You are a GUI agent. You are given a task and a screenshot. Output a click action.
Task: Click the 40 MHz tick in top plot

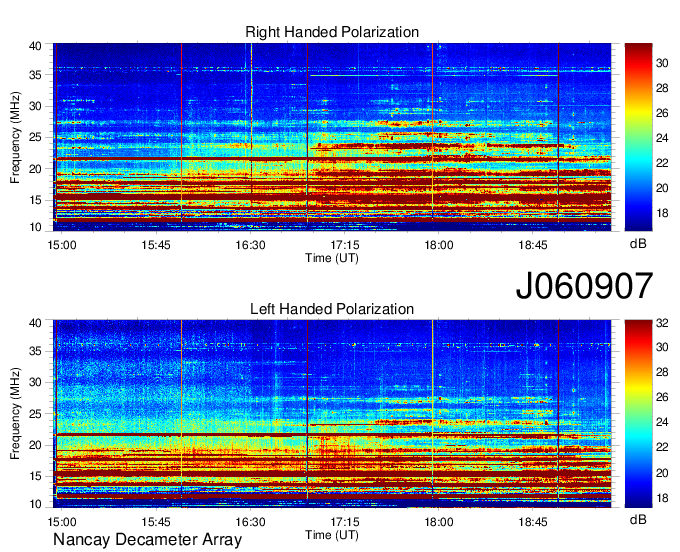click(35, 46)
